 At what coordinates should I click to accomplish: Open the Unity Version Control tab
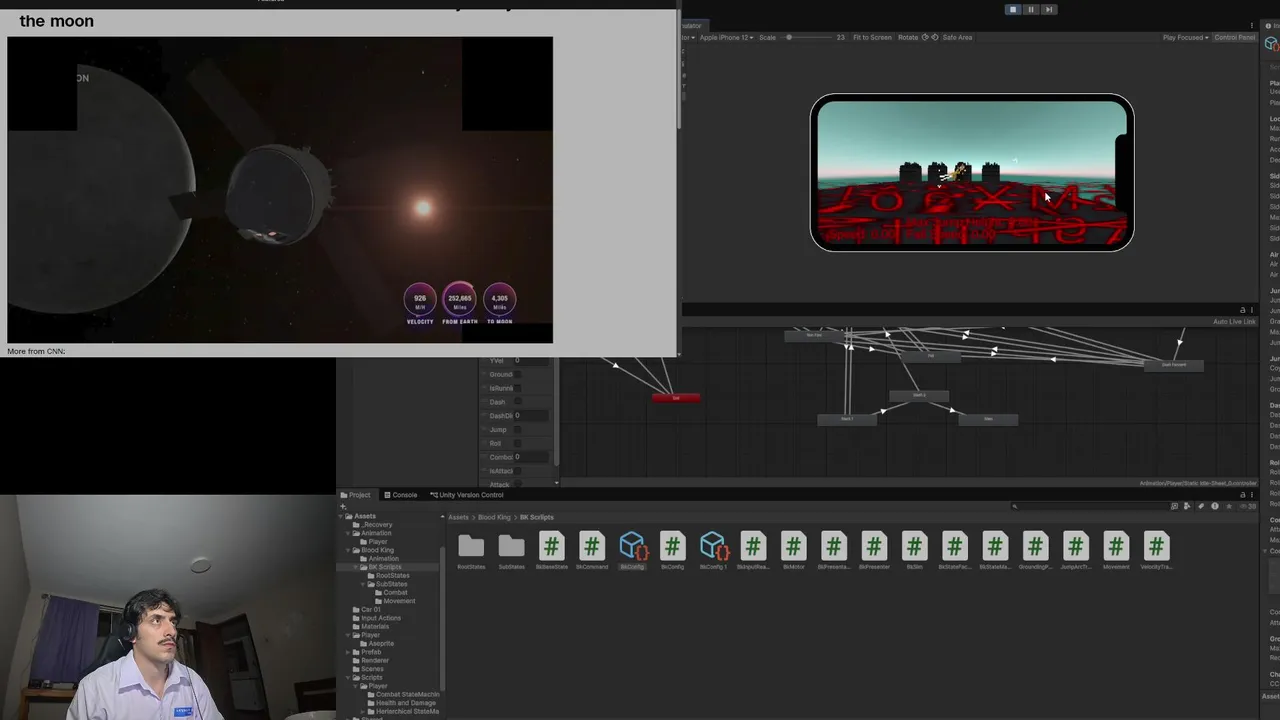(467, 495)
